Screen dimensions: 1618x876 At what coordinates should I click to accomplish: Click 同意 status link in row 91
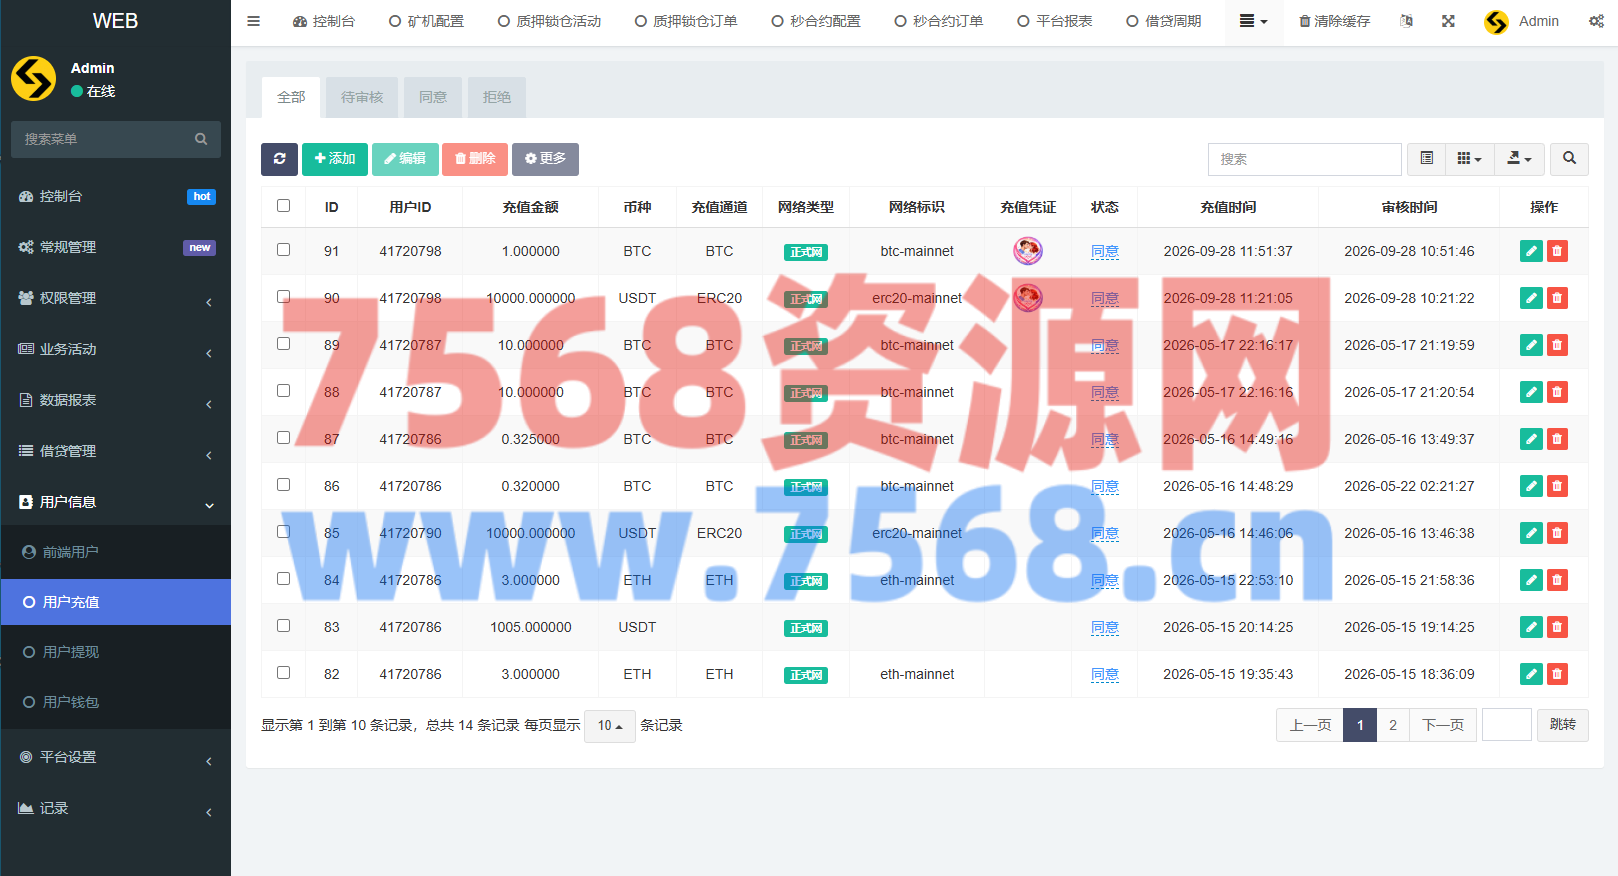pos(1105,252)
